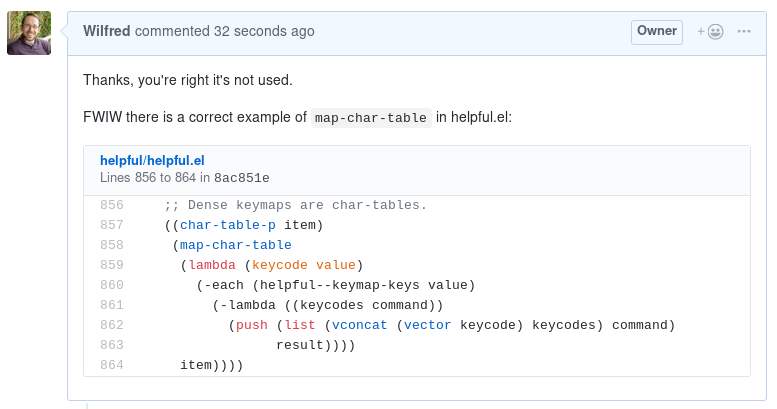Click the inline map-char-table code text

[372, 117]
